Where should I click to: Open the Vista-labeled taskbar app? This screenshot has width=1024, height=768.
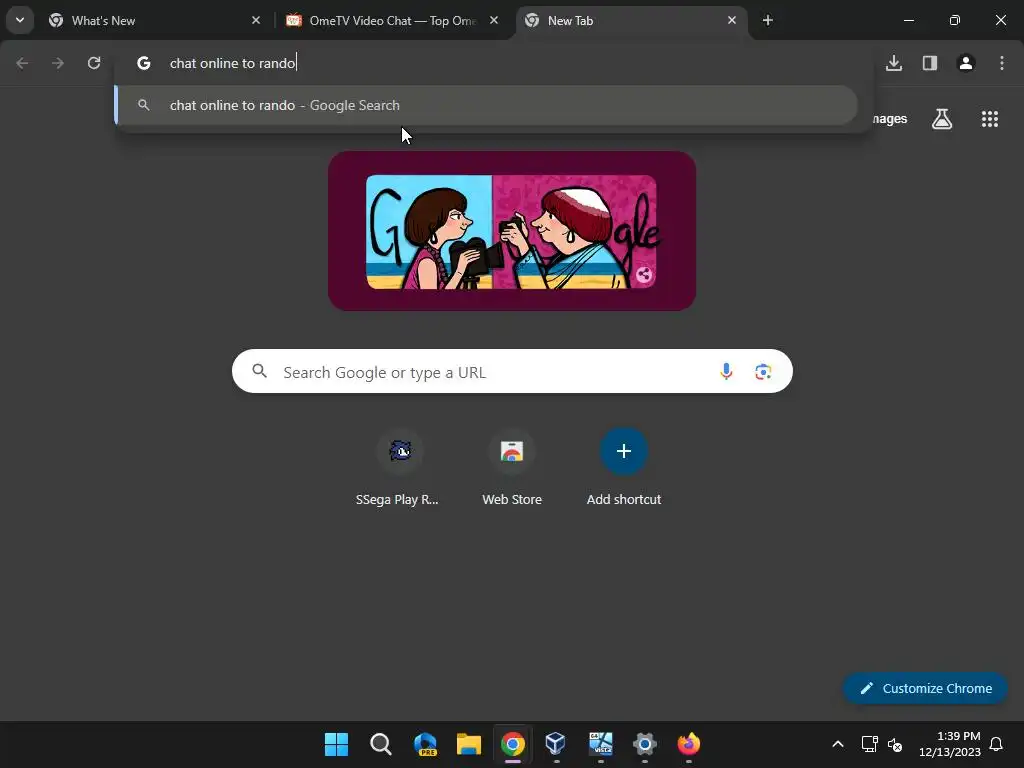tap(601, 744)
